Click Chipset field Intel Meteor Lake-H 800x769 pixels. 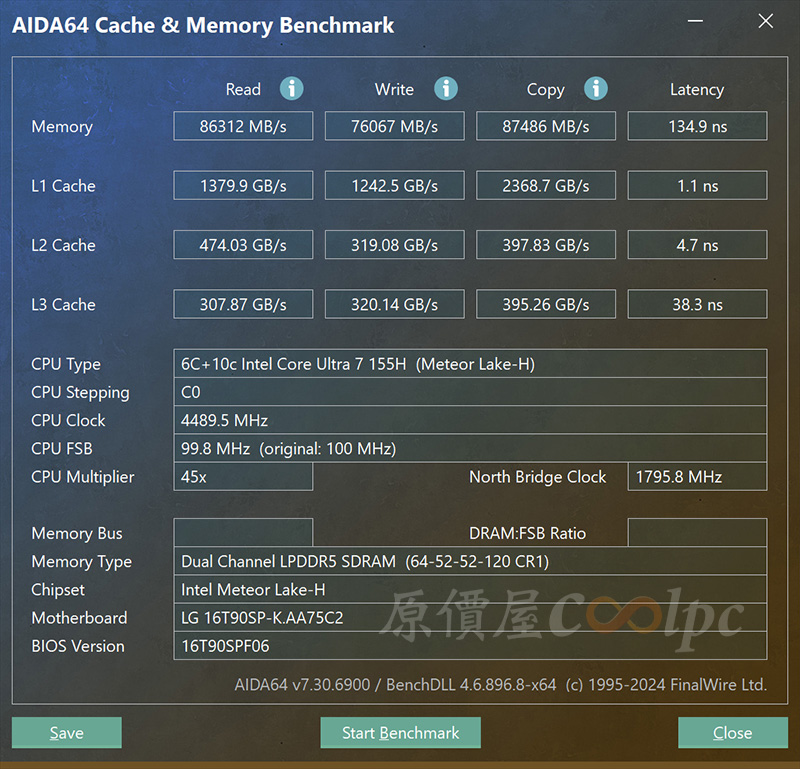(470, 589)
